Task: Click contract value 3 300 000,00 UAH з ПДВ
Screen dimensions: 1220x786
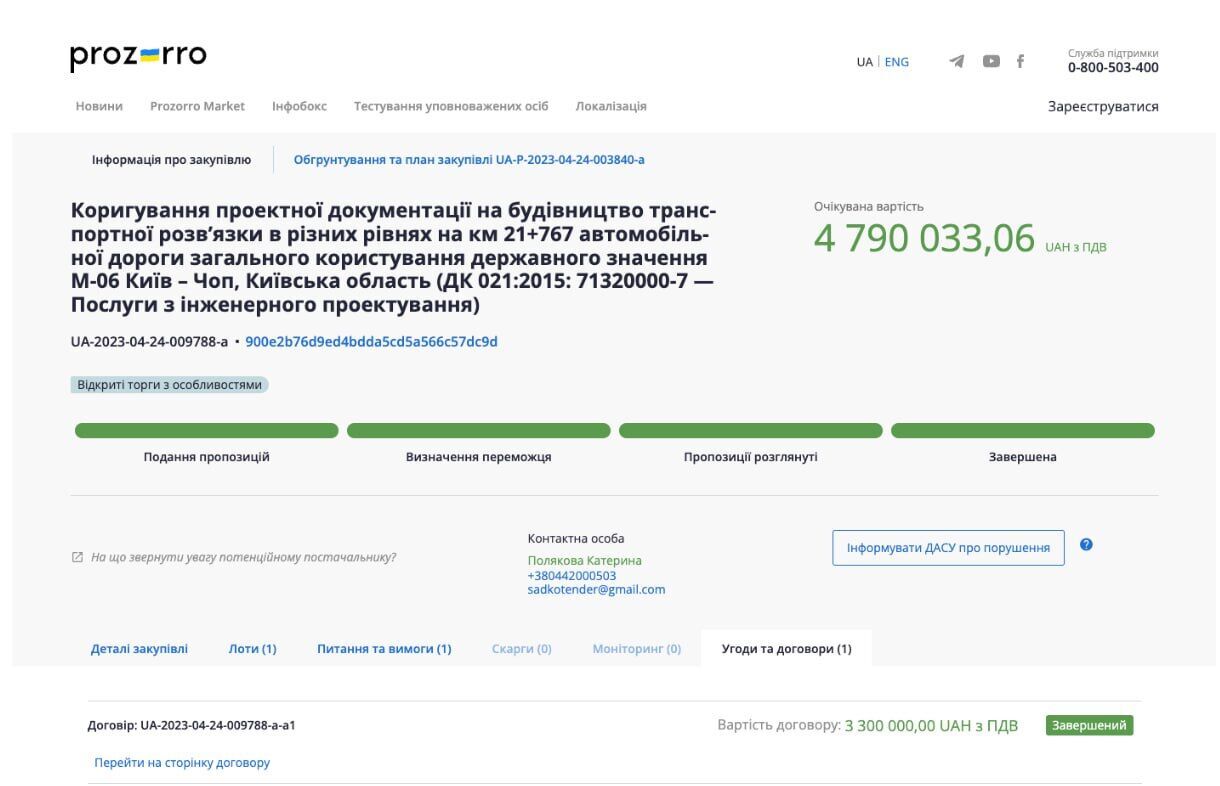Action: [x=931, y=726]
